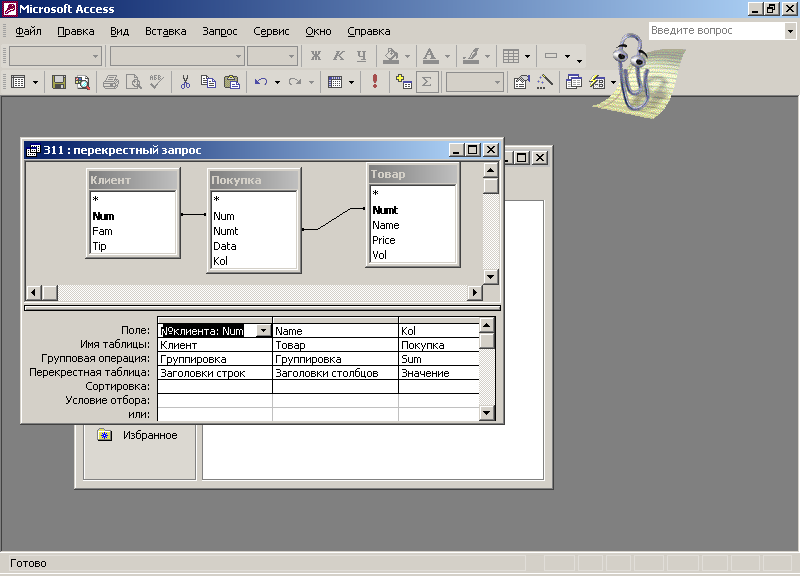The image size is (800, 576).
Task: Click Сортировка cell under Name column
Action: (x=335, y=387)
